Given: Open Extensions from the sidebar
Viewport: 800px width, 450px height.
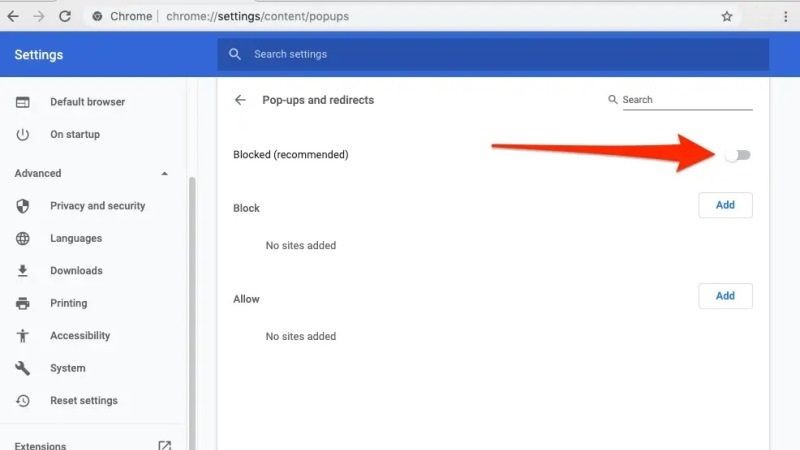Looking at the screenshot, I should (40, 446).
